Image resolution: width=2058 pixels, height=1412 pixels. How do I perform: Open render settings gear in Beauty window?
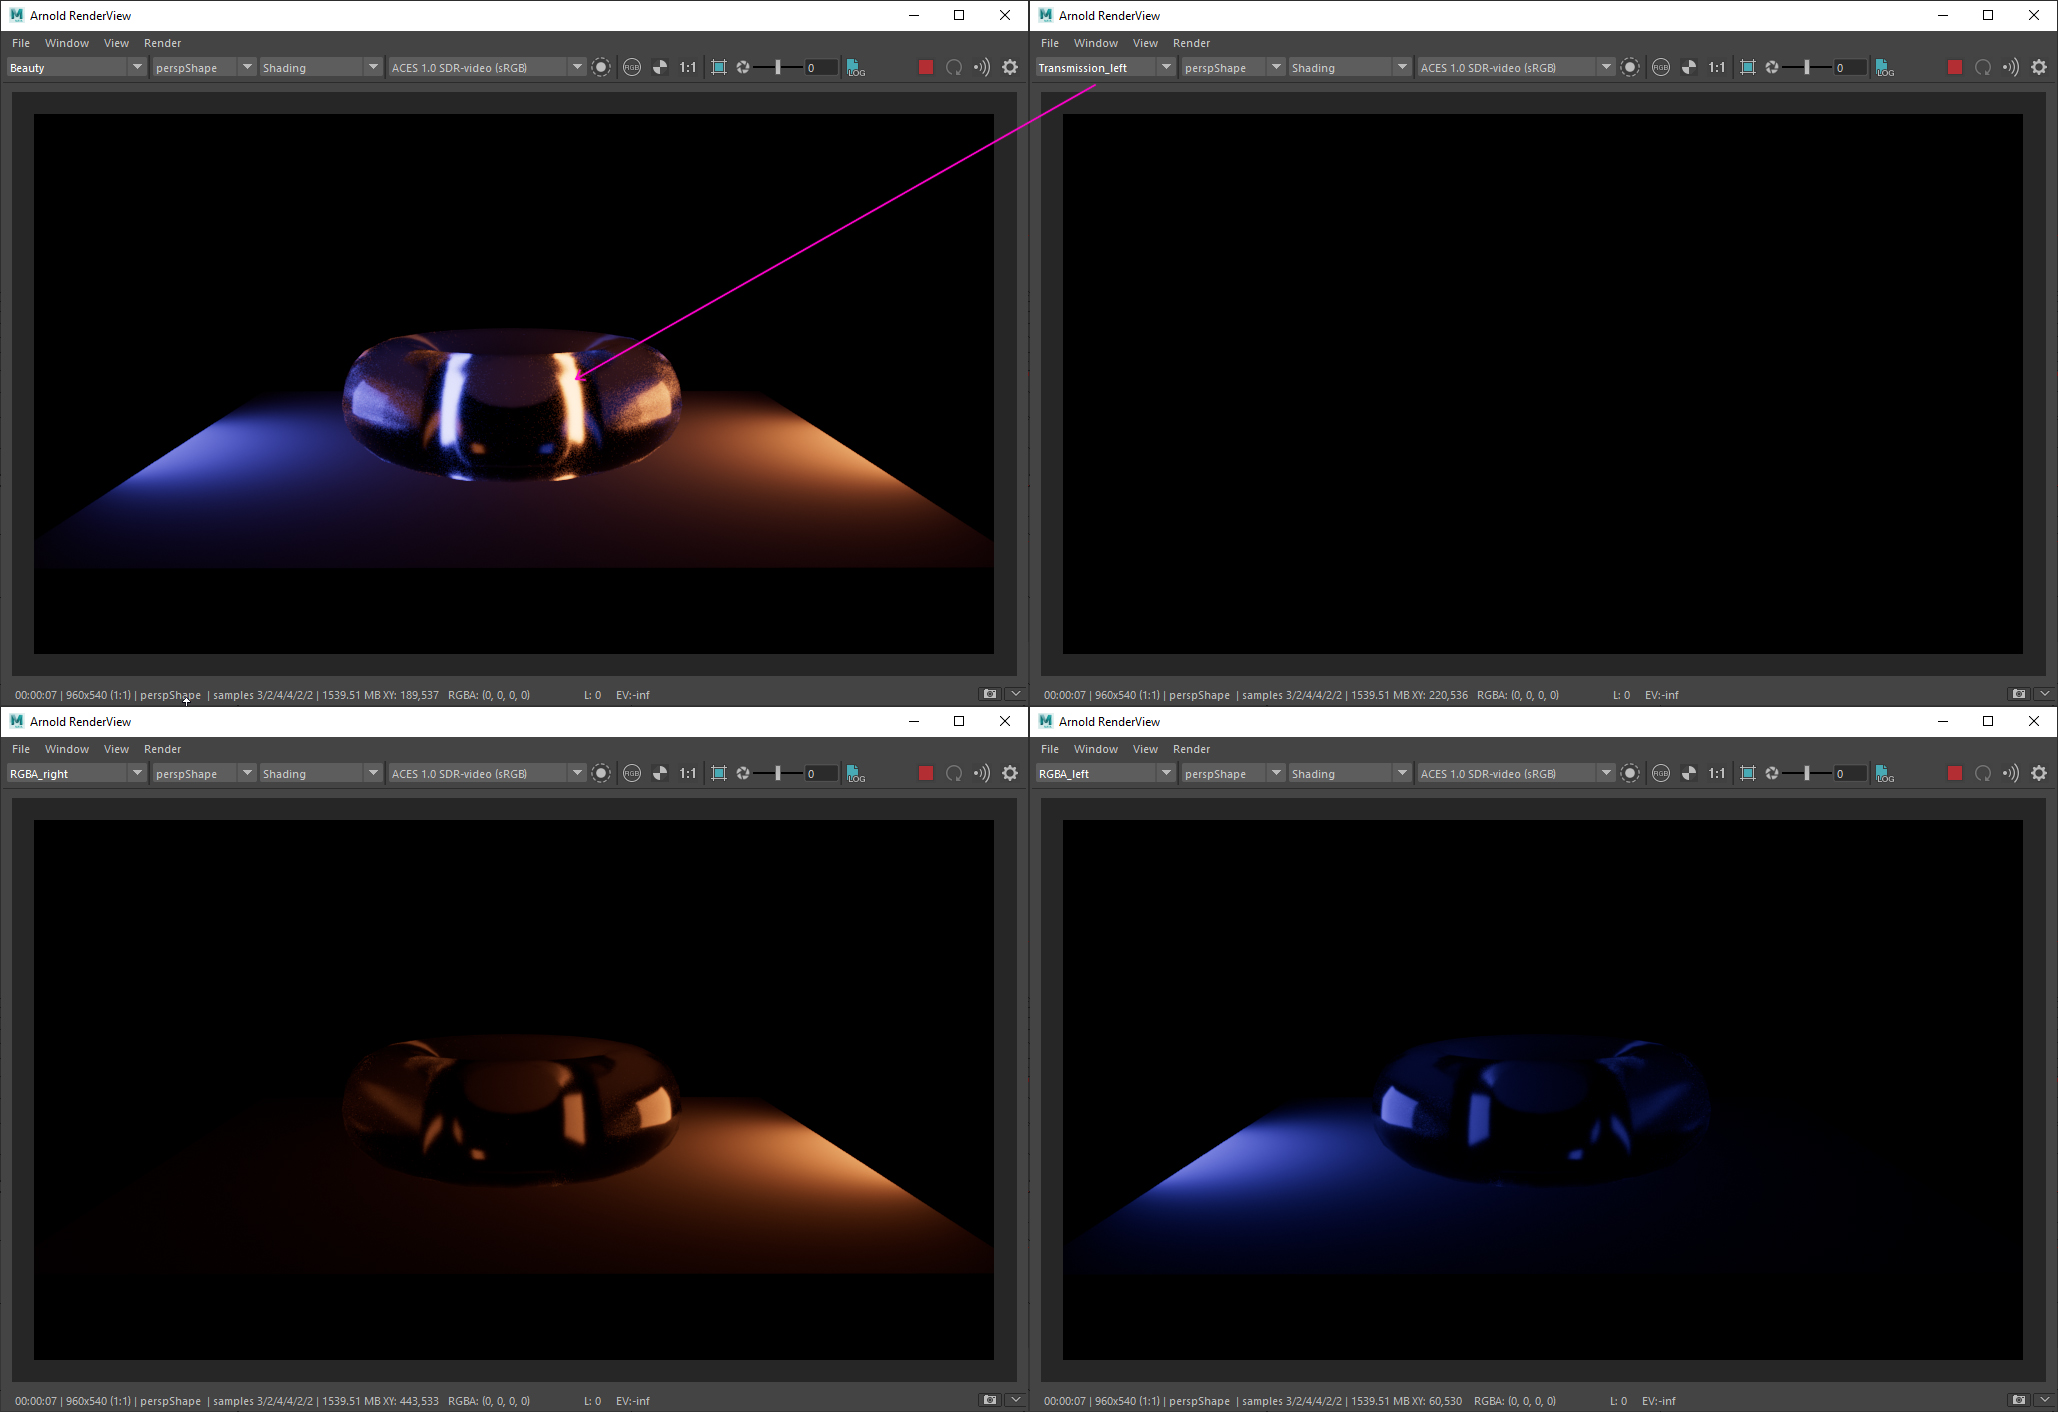click(1010, 68)
